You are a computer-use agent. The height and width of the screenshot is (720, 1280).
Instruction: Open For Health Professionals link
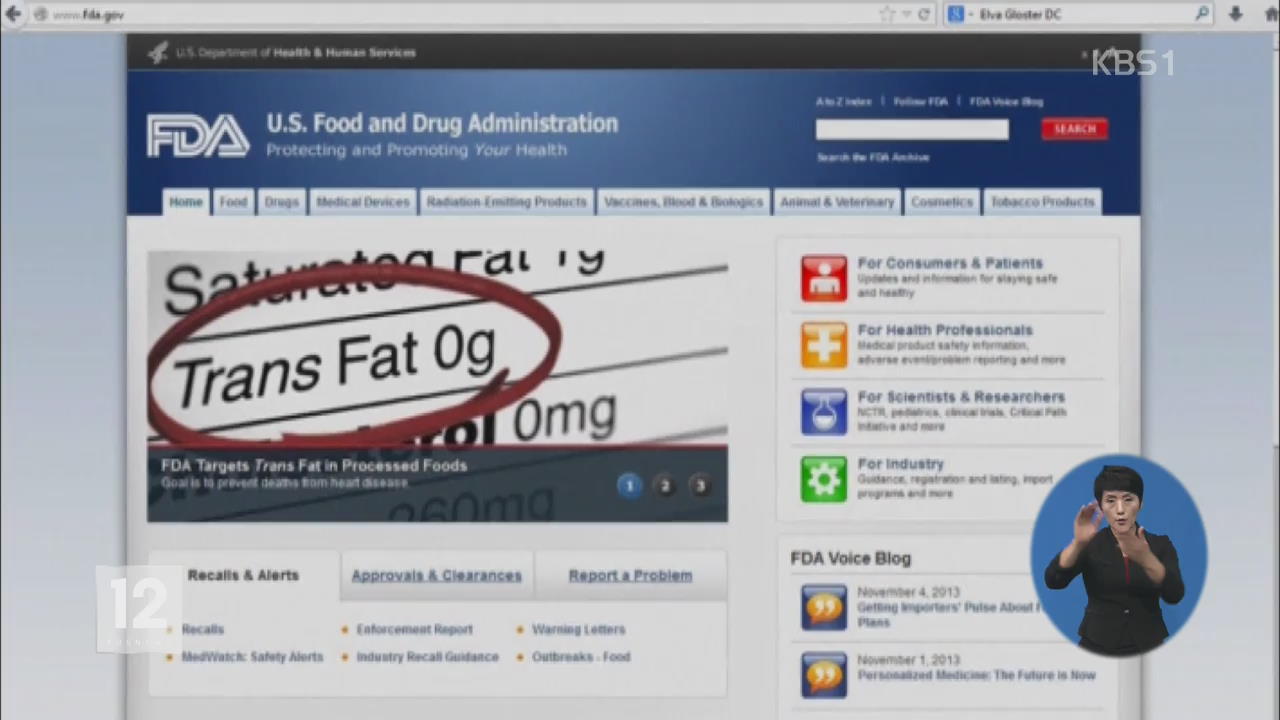[x=945, y=330]
